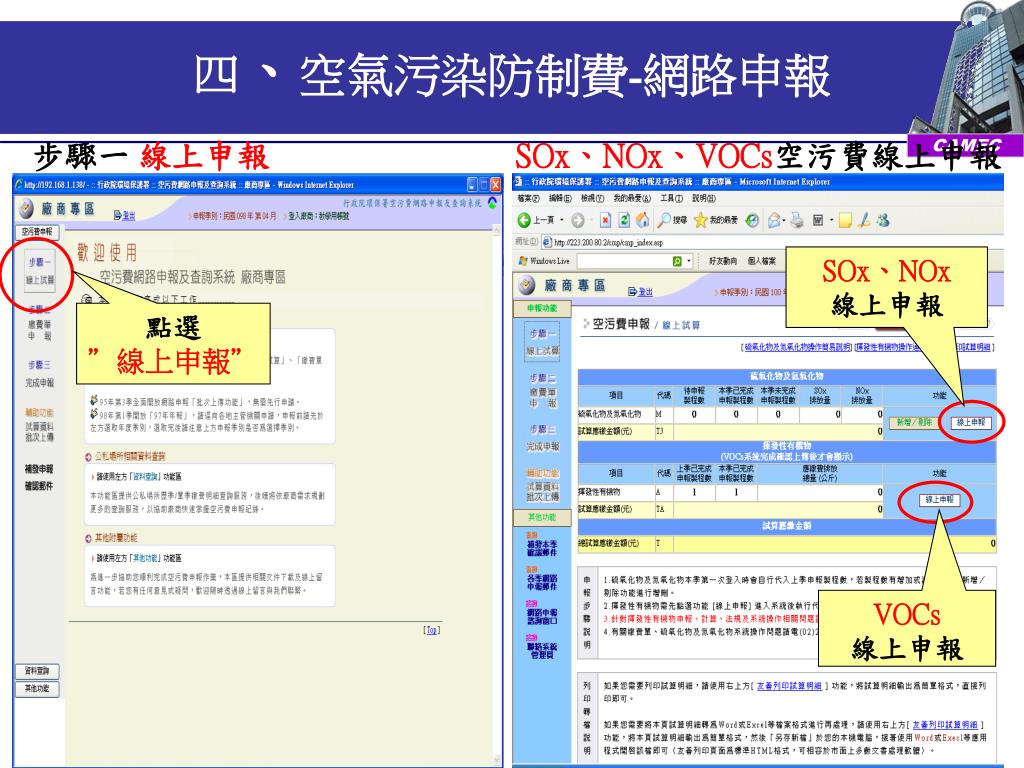Screen dimensions: 1024x768
Task: Open 編輯(E) menu in right browser
Action: 560,199
